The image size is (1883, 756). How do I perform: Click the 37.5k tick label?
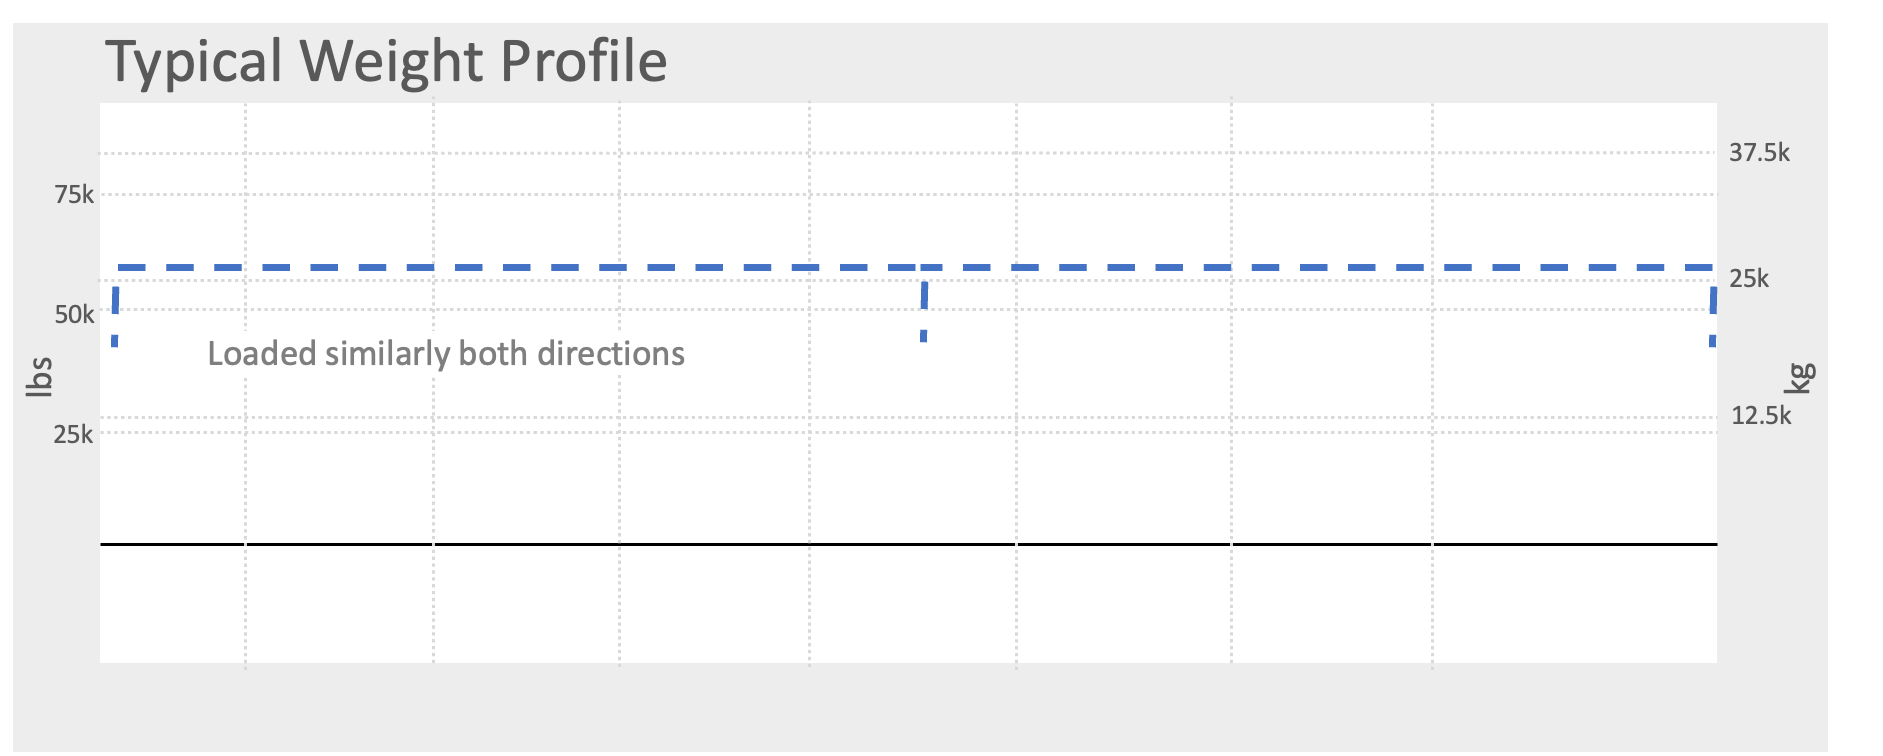tap(1759, 153)
